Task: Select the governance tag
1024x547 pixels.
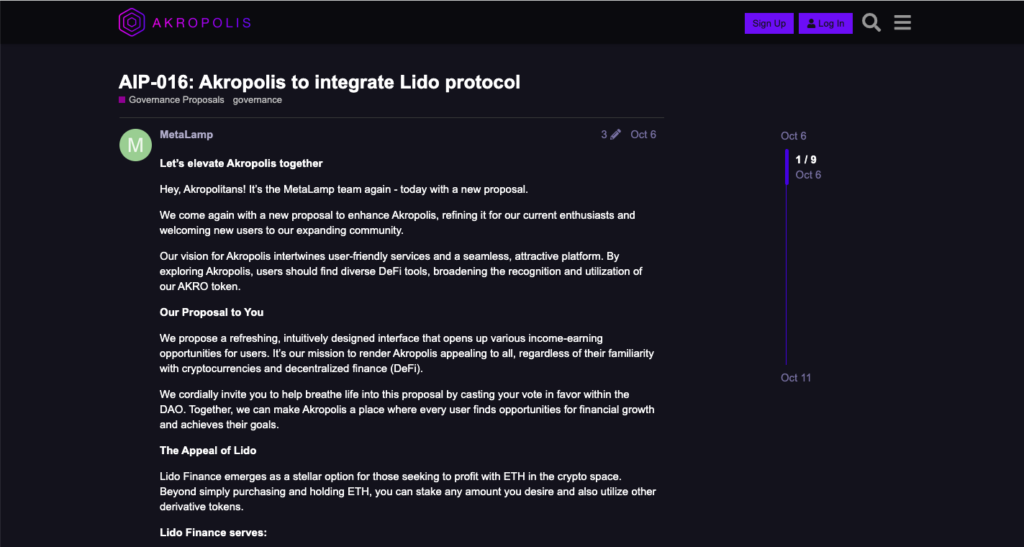Action: [x=258, y=100]
